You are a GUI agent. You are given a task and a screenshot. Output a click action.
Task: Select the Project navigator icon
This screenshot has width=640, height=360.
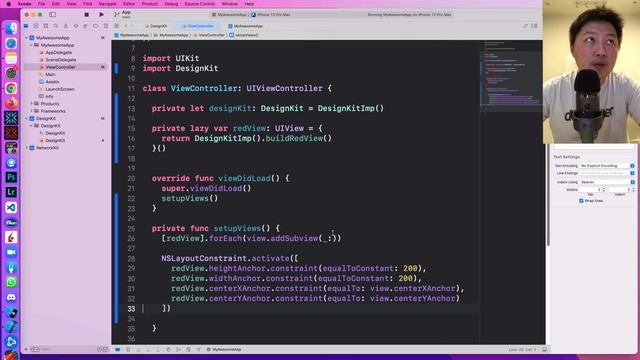(26, 26)
